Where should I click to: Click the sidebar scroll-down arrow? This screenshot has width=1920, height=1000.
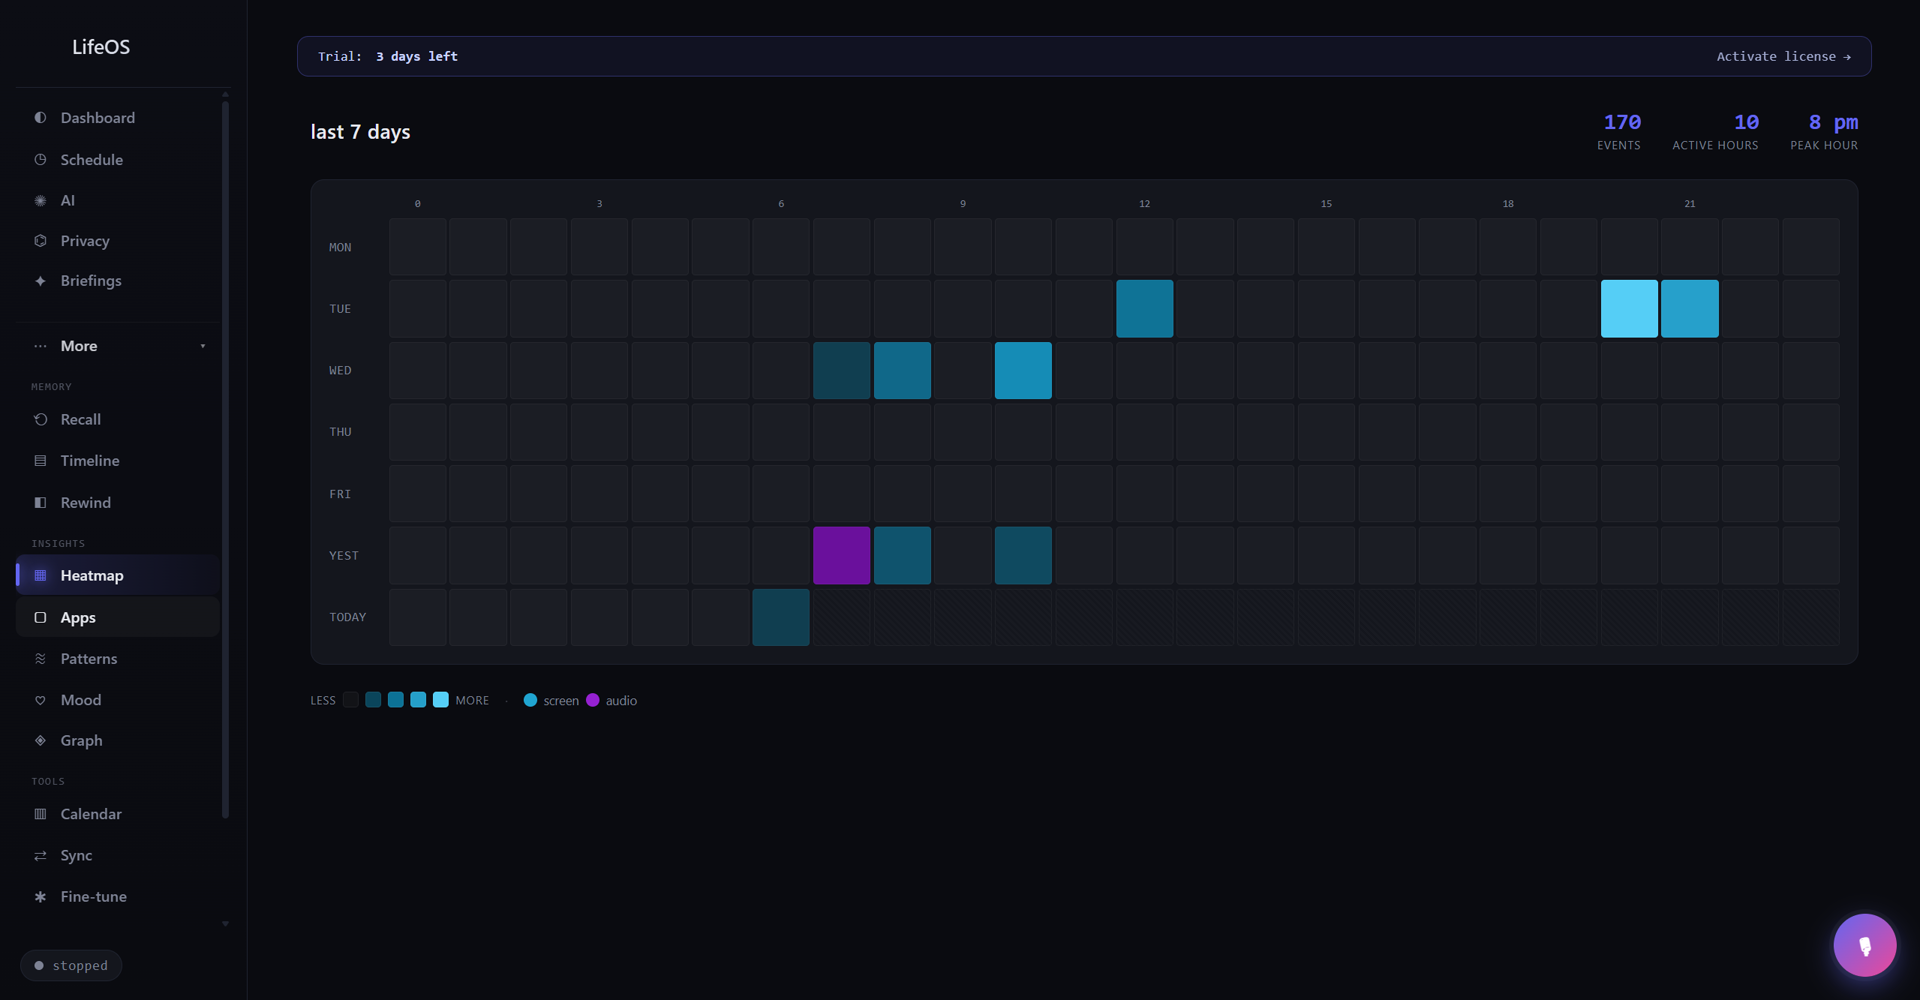(225, 924)
